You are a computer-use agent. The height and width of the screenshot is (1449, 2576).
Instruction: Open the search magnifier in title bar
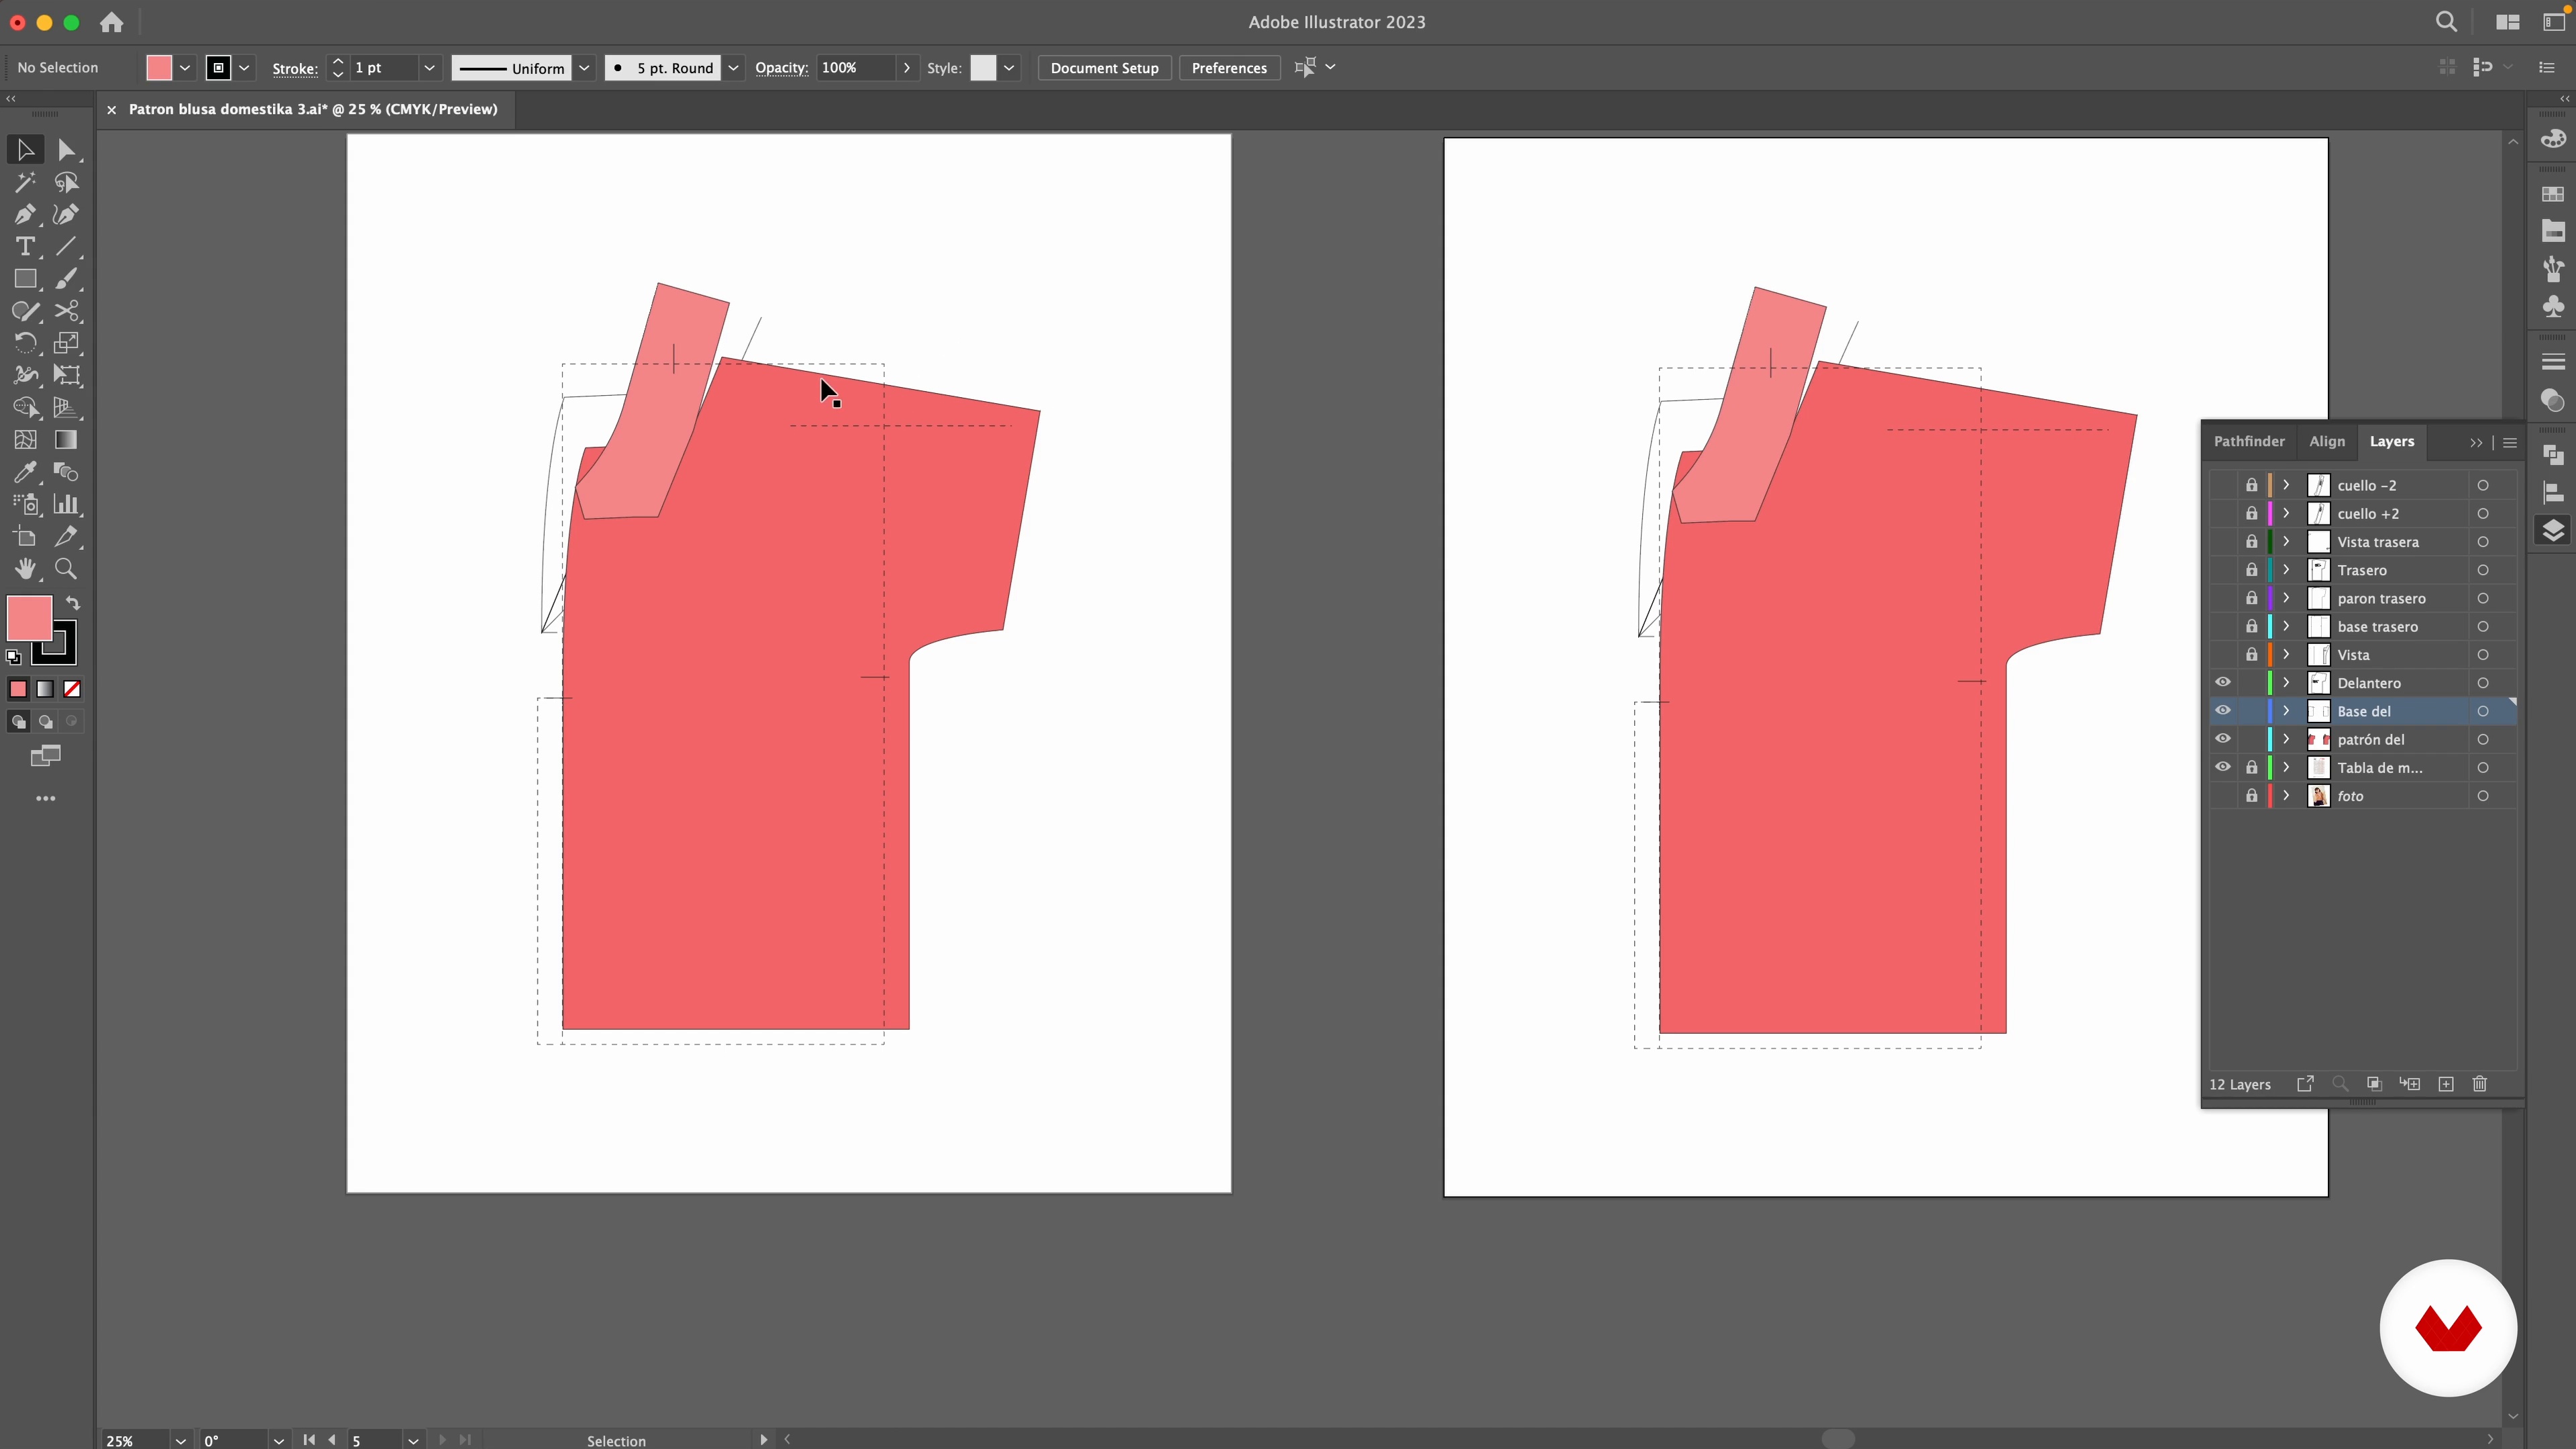tap(2446, 22)
